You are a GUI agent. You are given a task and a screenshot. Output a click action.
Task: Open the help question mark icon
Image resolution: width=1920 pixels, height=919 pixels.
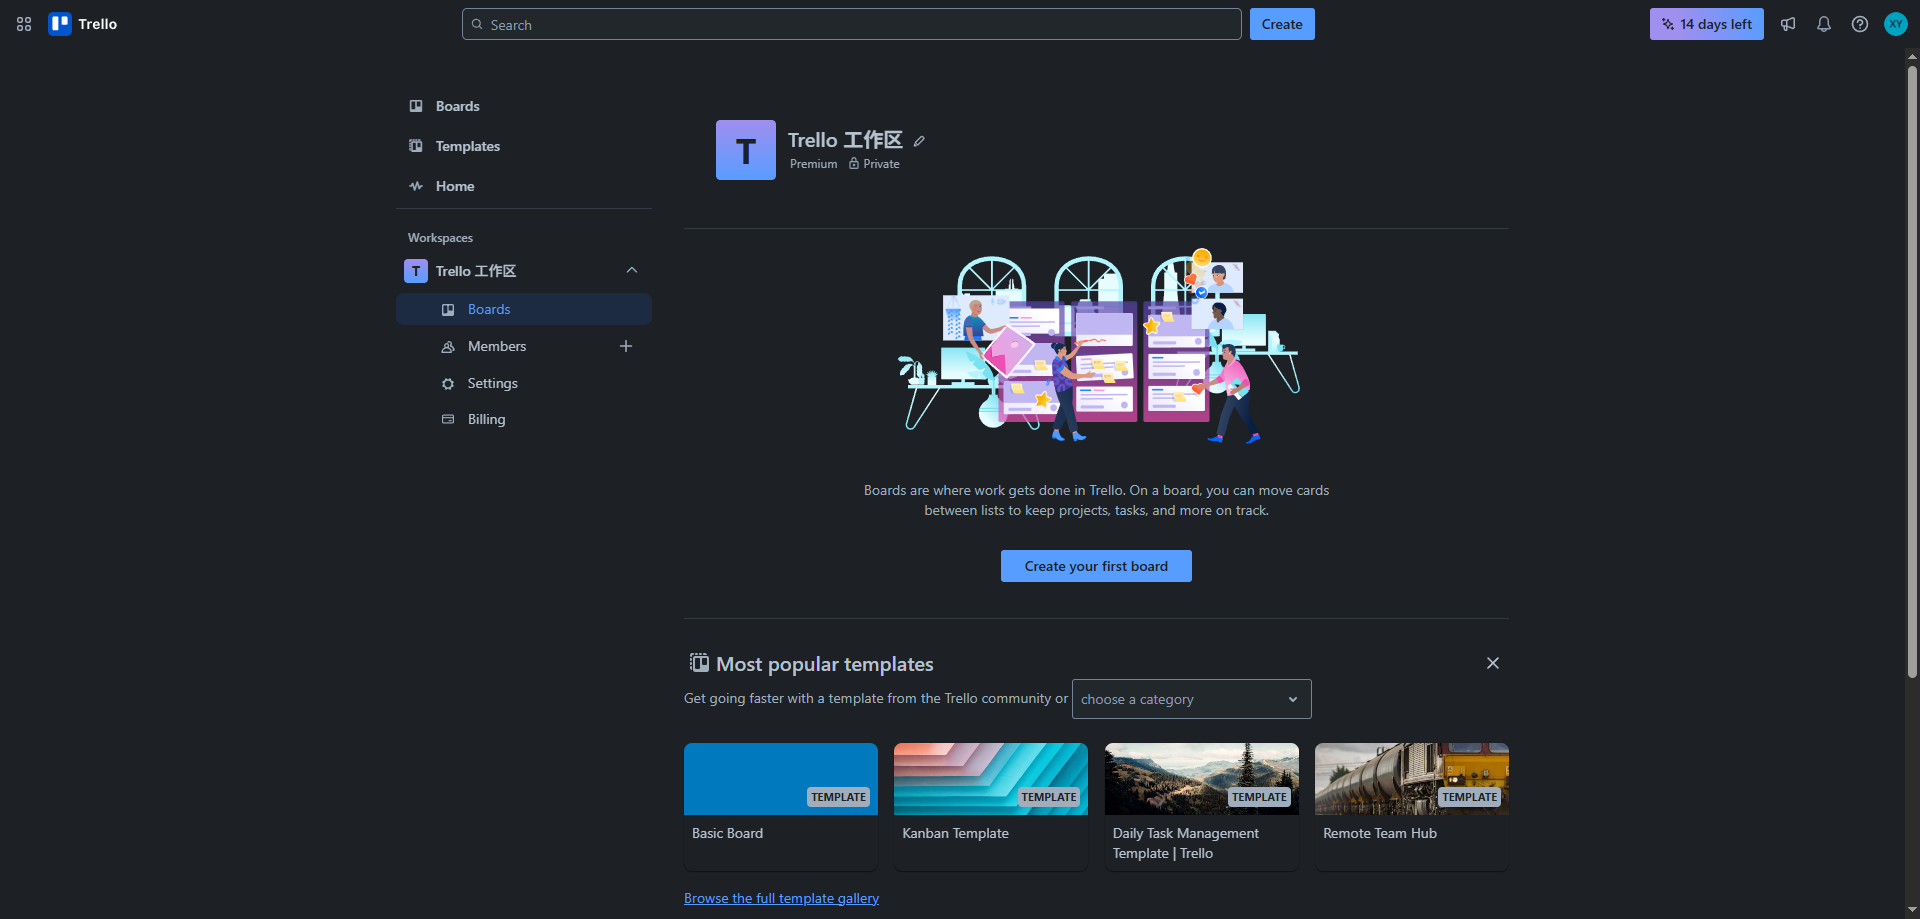[x=1860, y=24]
